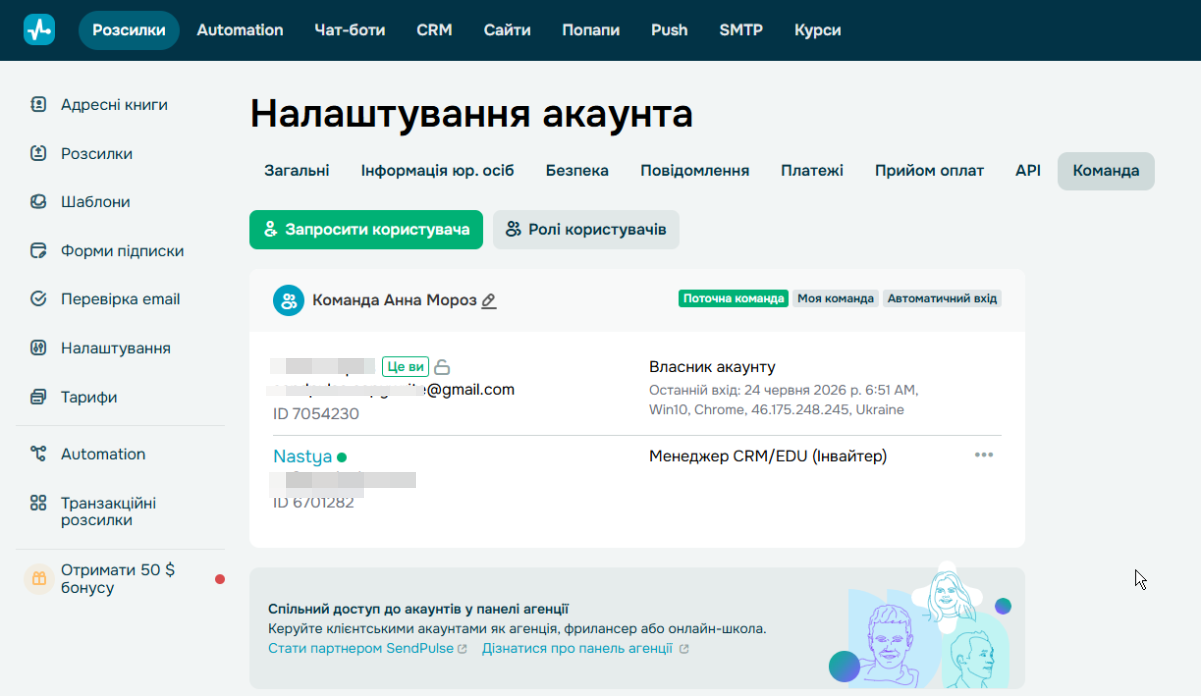Click the gift icon for bonus
1201x696 pixels.
tap(39, 578)
